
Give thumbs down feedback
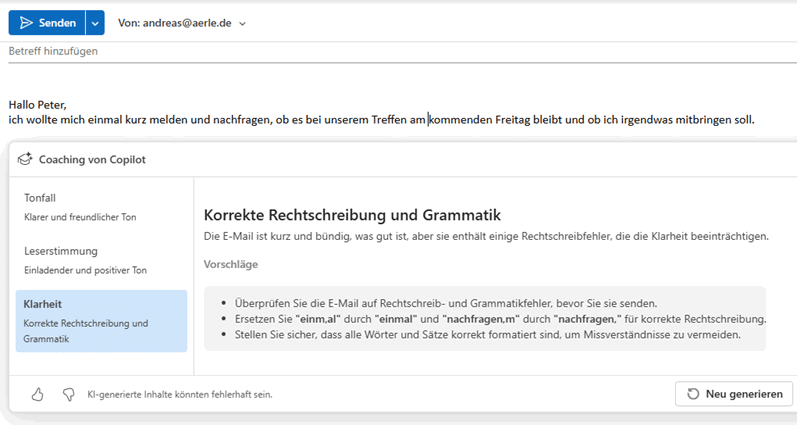click(68, 394)
